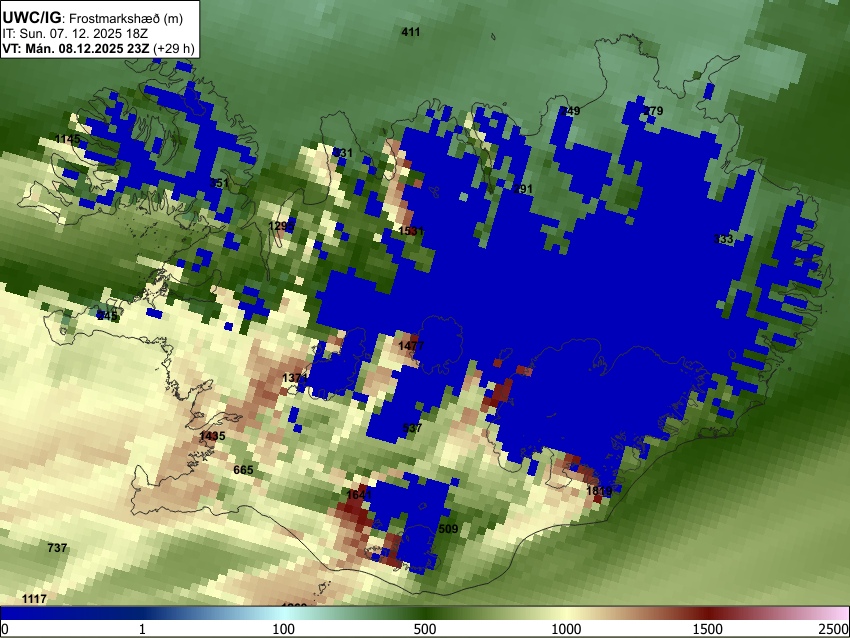Select the 291 freezing level value

coord(523,189)
